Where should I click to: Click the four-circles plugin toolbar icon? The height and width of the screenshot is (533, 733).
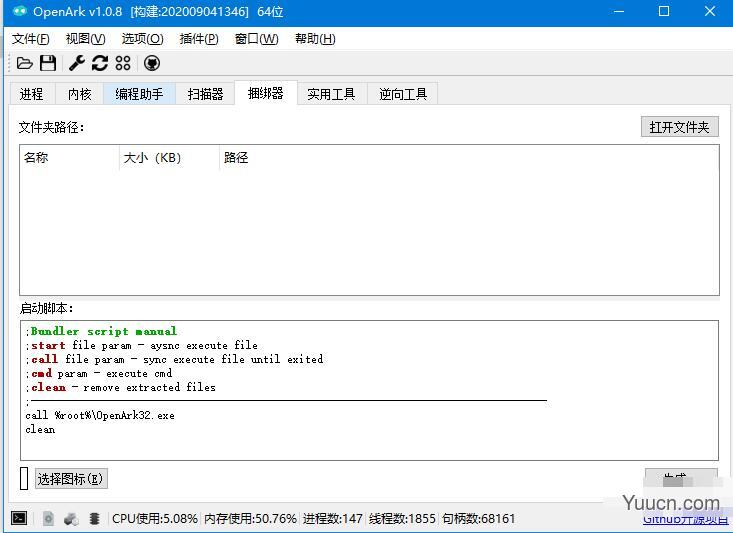coord(123,63)
